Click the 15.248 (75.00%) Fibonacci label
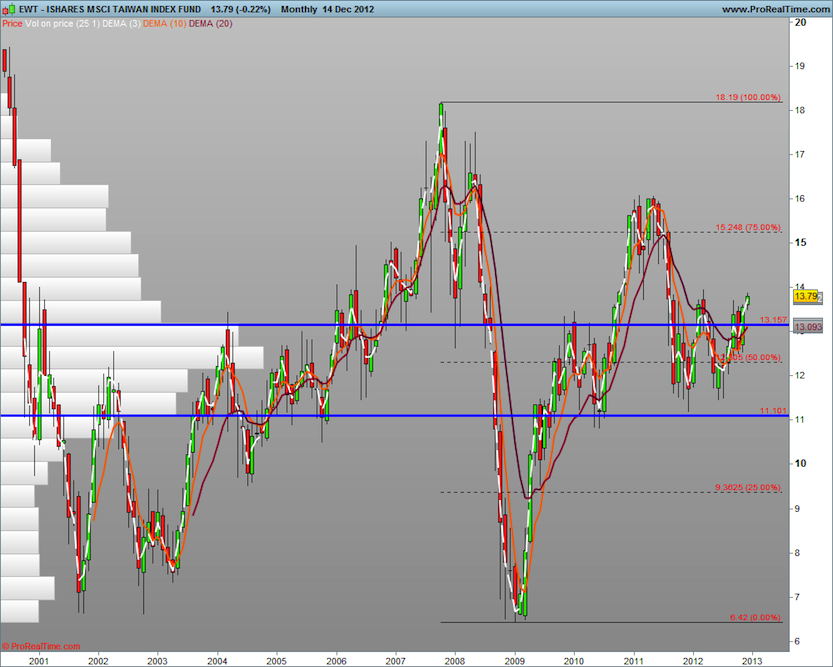833x667 pixels. pyautogui.click(x=748, y=227)
